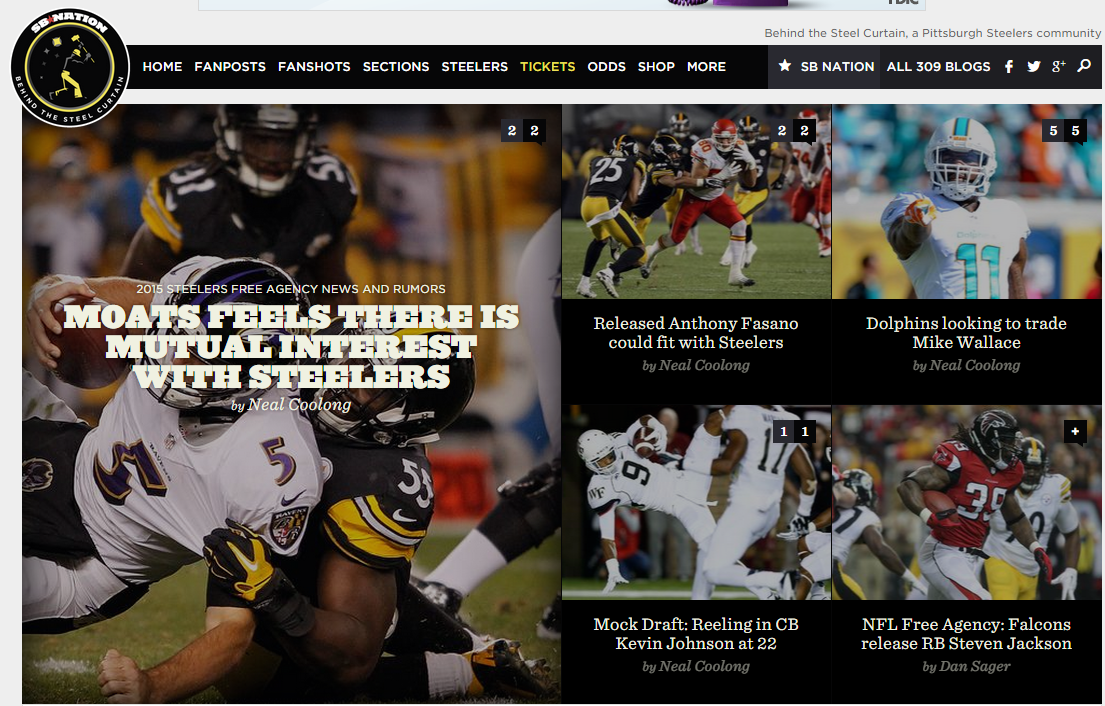Open the SECTIONS dropdown

[x=396, y=66]
